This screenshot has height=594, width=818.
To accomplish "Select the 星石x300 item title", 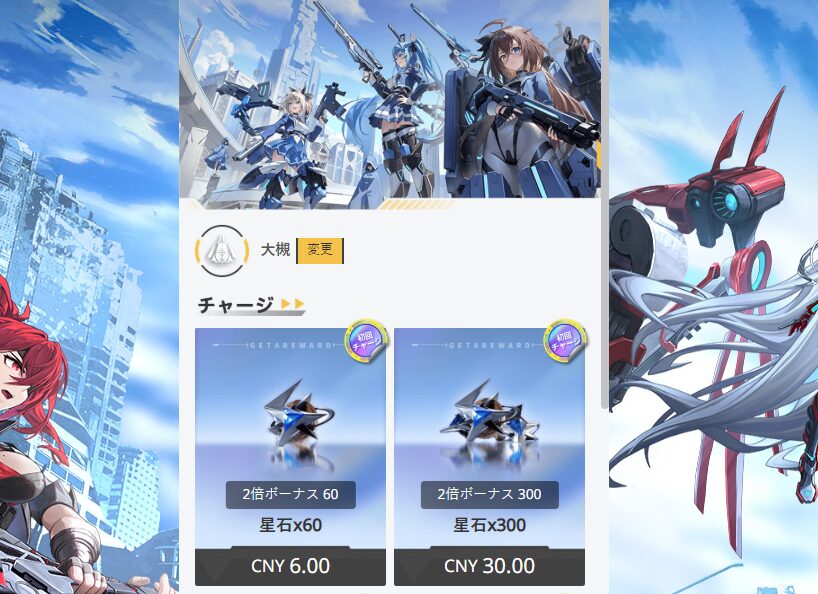I will click(489, 525).
